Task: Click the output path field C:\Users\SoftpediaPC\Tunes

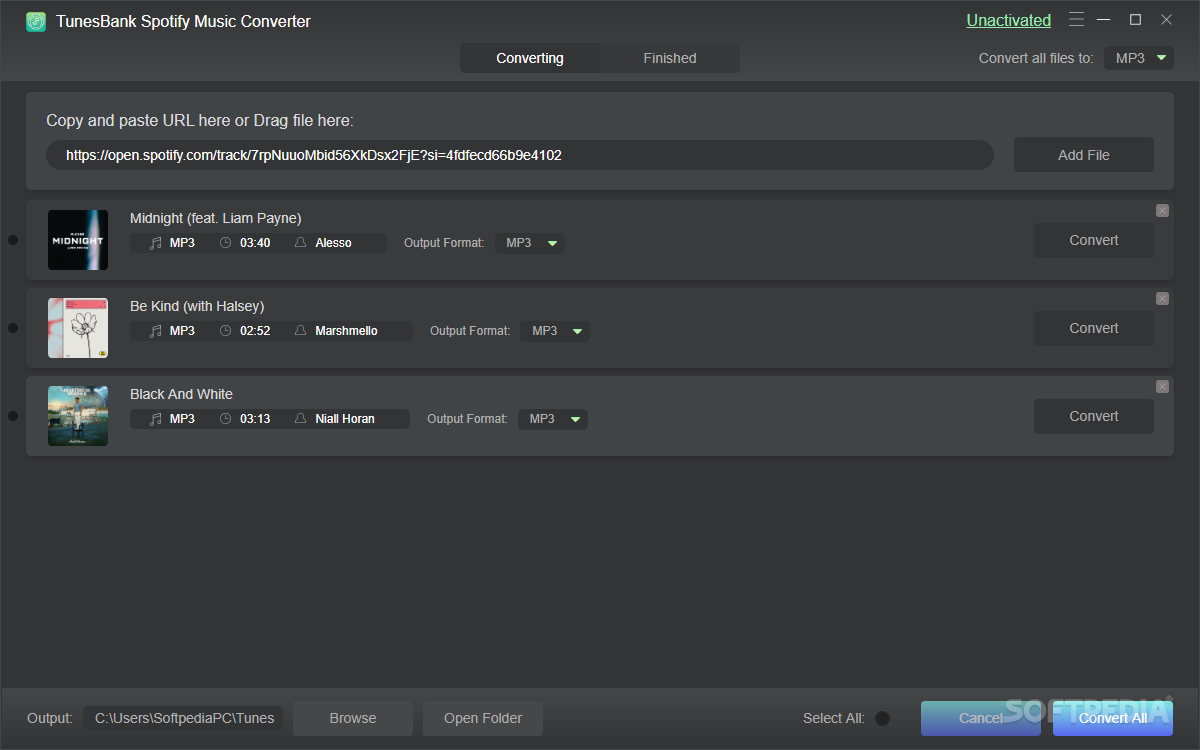Action: (x=184, y=718)
